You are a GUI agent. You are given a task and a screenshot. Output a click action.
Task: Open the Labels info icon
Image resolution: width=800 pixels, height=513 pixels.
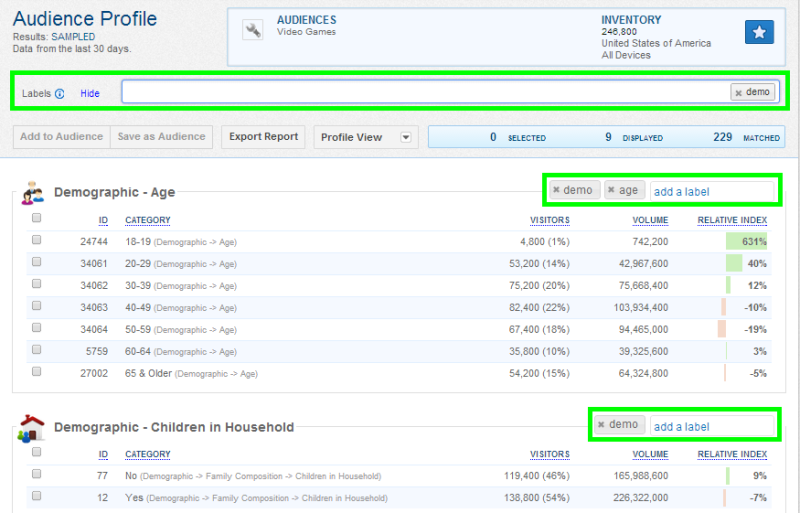(x=60, y=93)
